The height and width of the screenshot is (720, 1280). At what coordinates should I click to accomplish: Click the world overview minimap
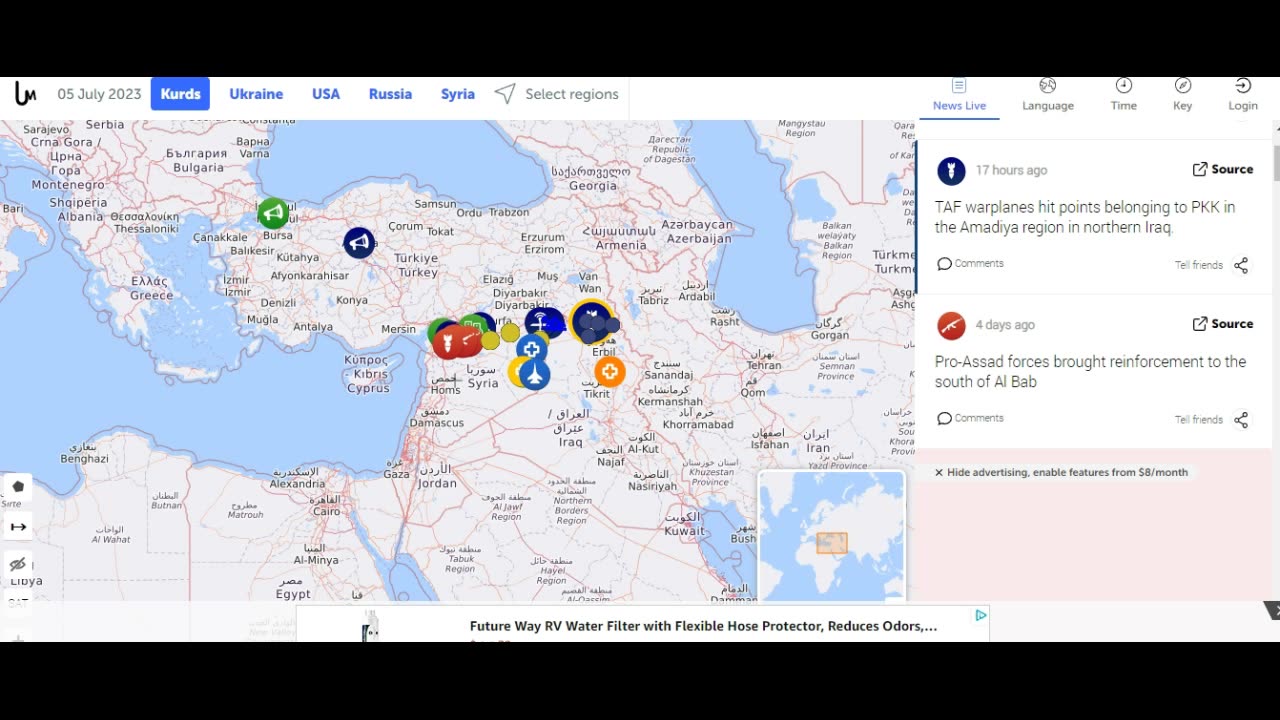pos(831,535)
